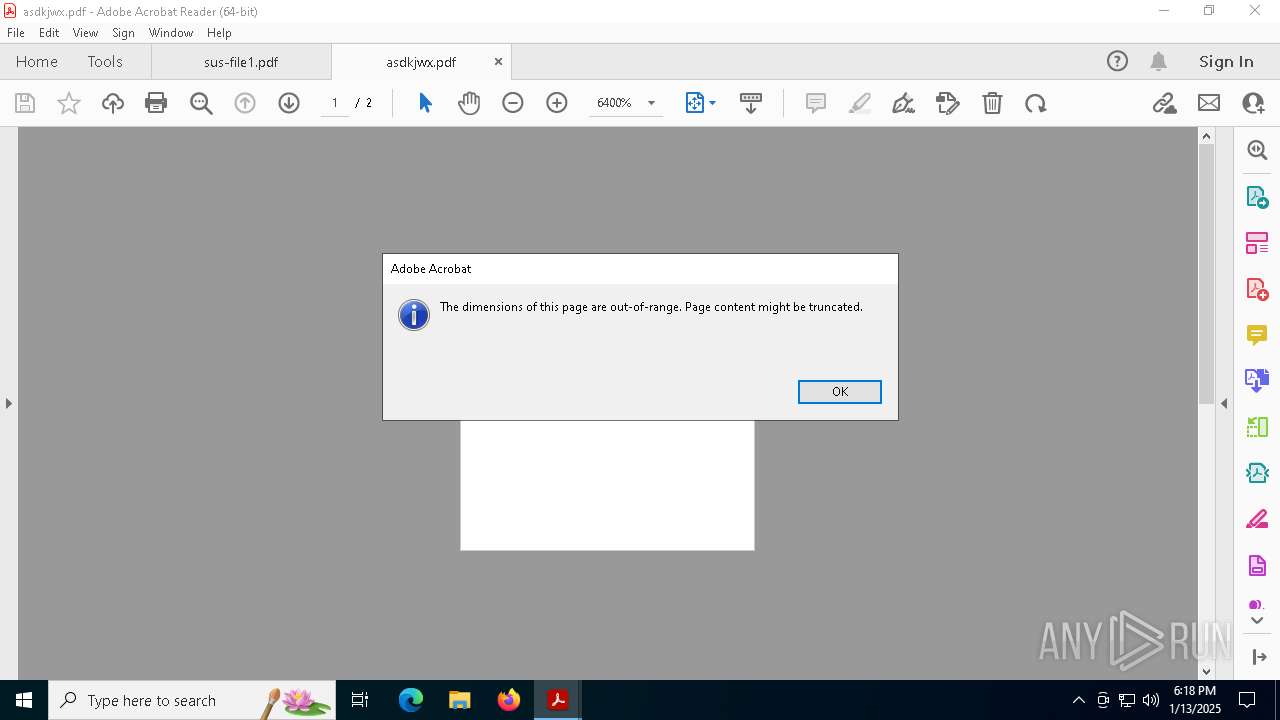
Task: Open Microsoft Edge from the taskbar
Action: (411, 700)
